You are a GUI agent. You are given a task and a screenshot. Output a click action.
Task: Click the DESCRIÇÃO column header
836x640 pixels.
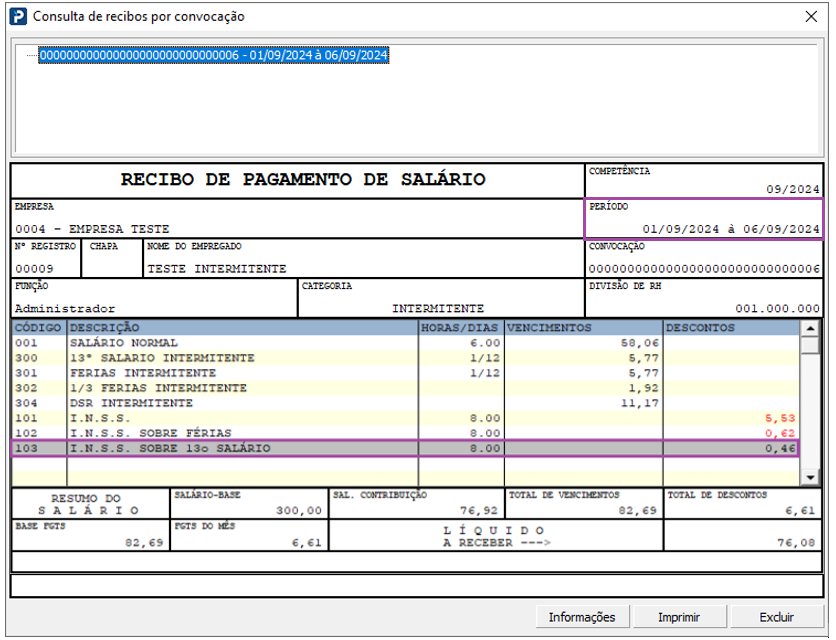pyautogui.click(x=243, y=327)
